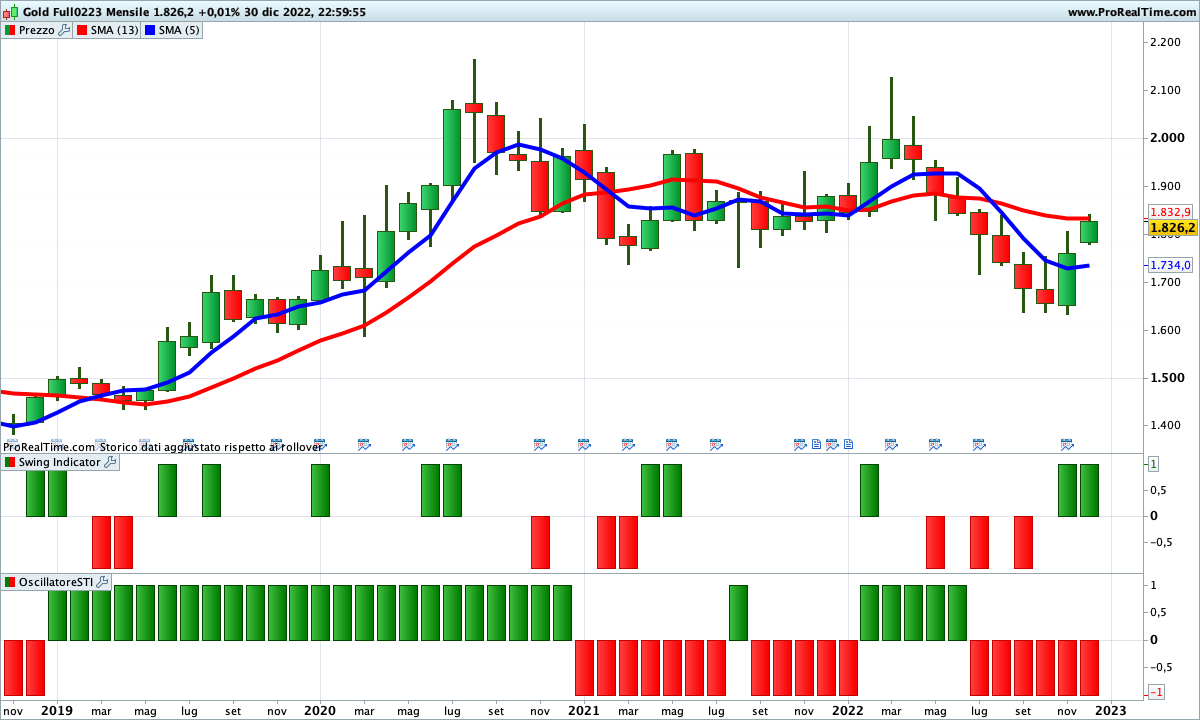Screen dimensions: 1200x720
Task: Click the Swing Indicator red-green icon
Action: [x=9, y=462]
